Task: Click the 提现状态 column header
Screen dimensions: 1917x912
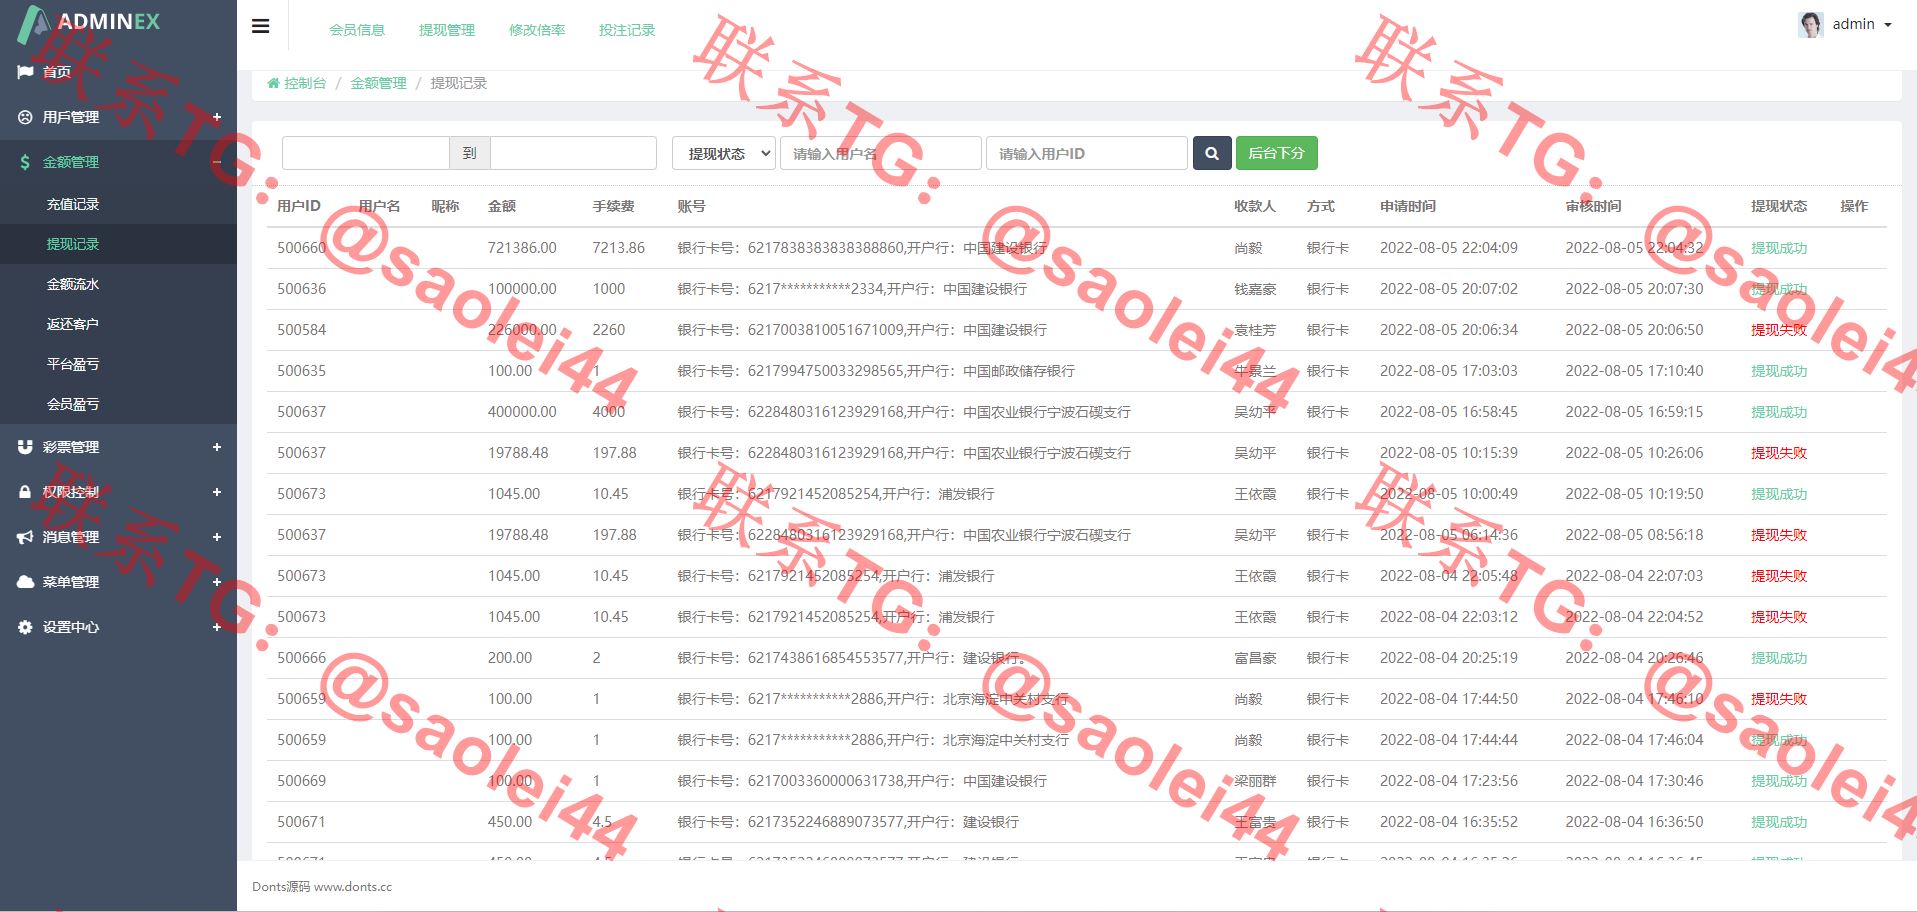Action: pyautogui.click(x=1779, y=206)
